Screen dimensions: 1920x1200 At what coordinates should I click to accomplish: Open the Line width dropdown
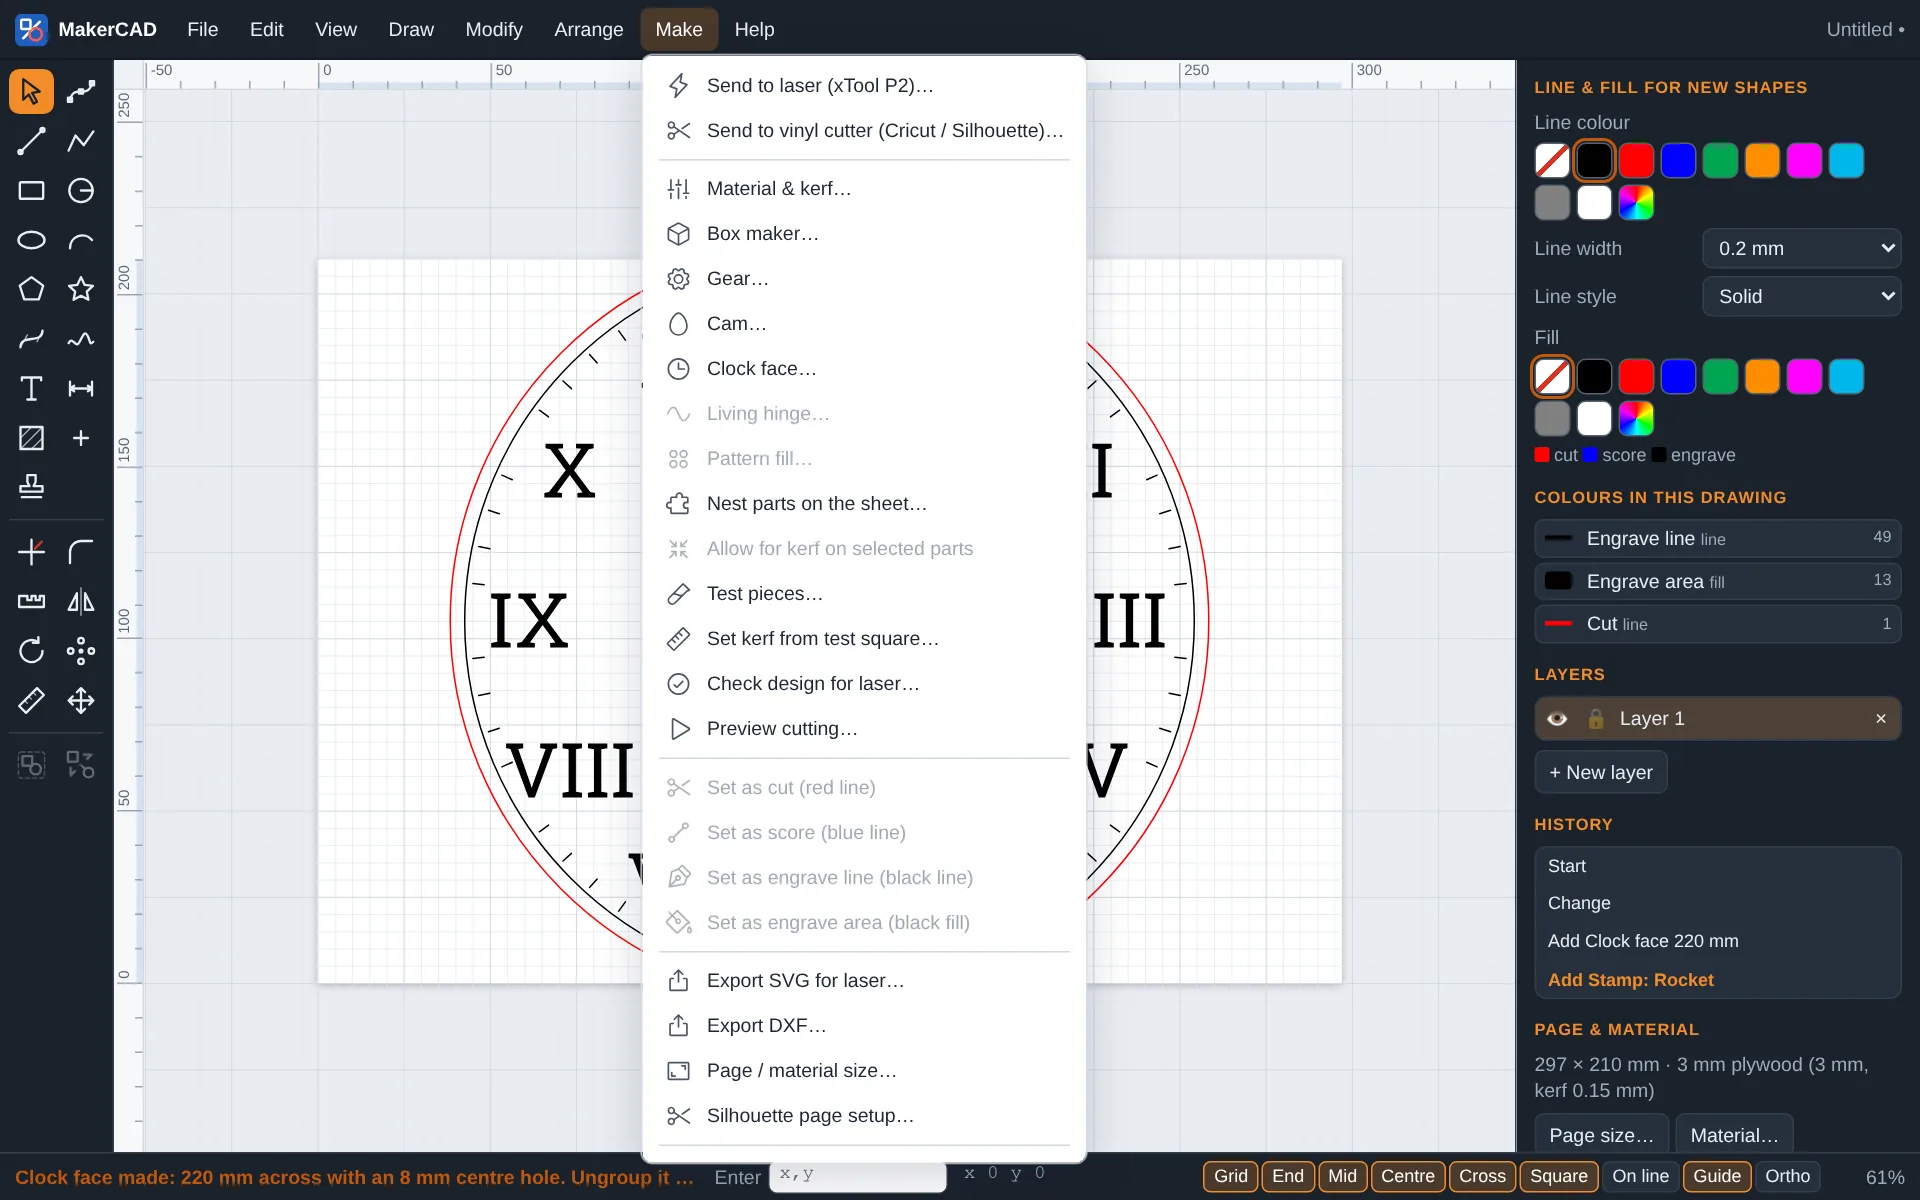(x=1801, y=249)
